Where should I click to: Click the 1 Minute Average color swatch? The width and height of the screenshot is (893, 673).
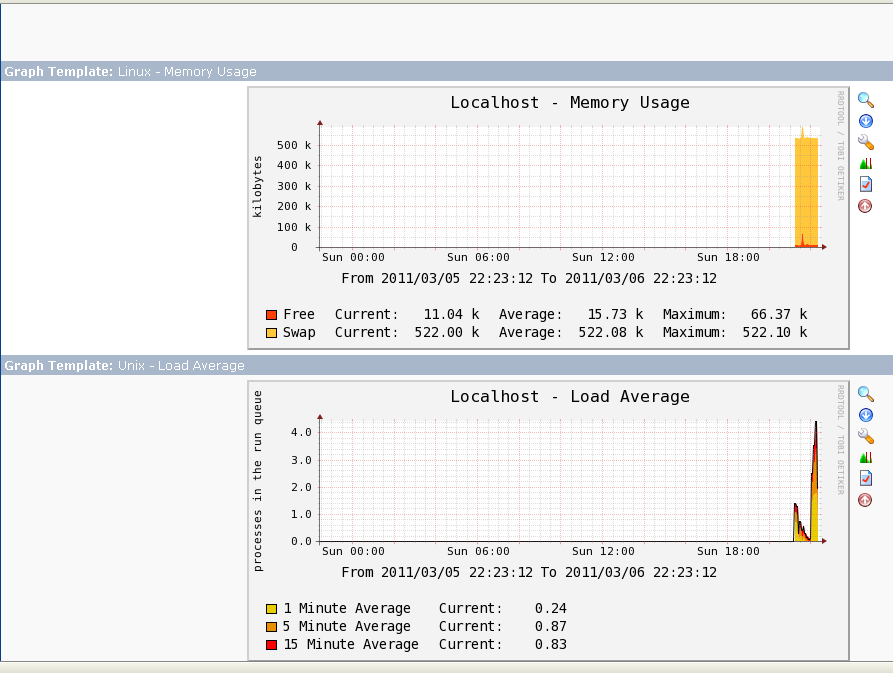point(272,609)
